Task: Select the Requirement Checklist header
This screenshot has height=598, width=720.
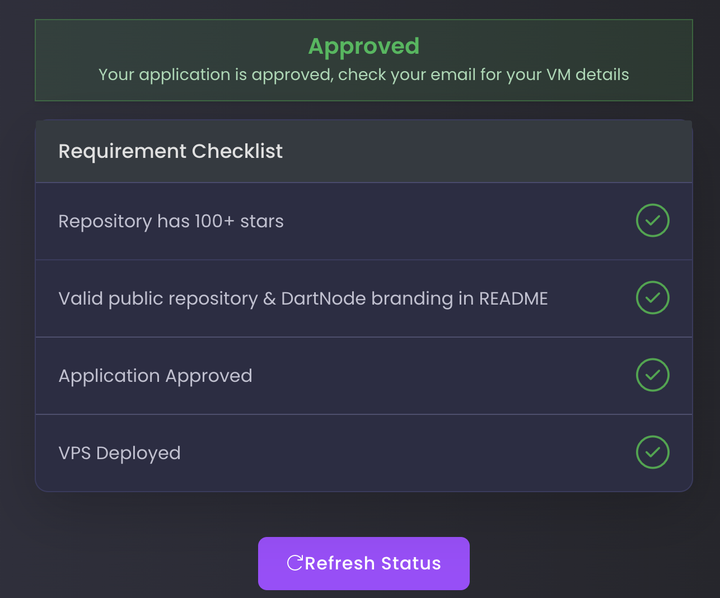Action: (170, 152)
